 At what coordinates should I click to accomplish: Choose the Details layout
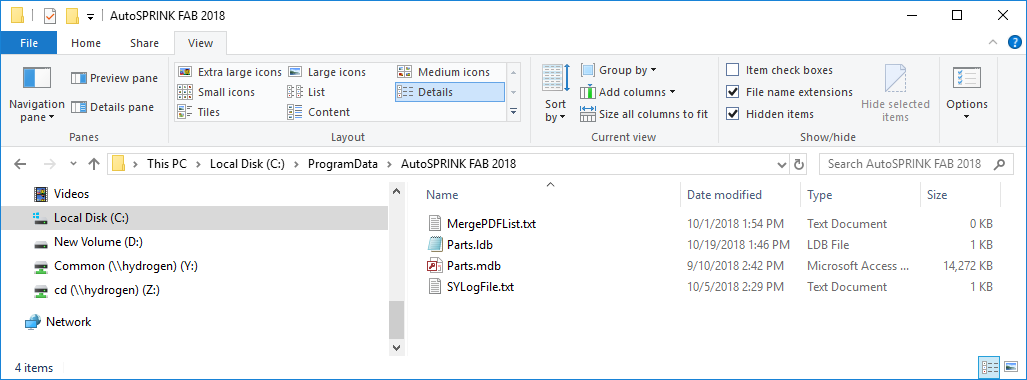click(450, 92)
